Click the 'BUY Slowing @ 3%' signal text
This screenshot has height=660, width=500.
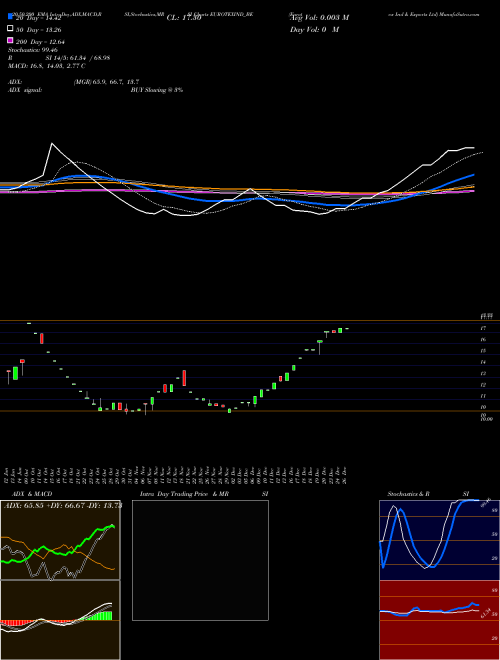point(157,90)
